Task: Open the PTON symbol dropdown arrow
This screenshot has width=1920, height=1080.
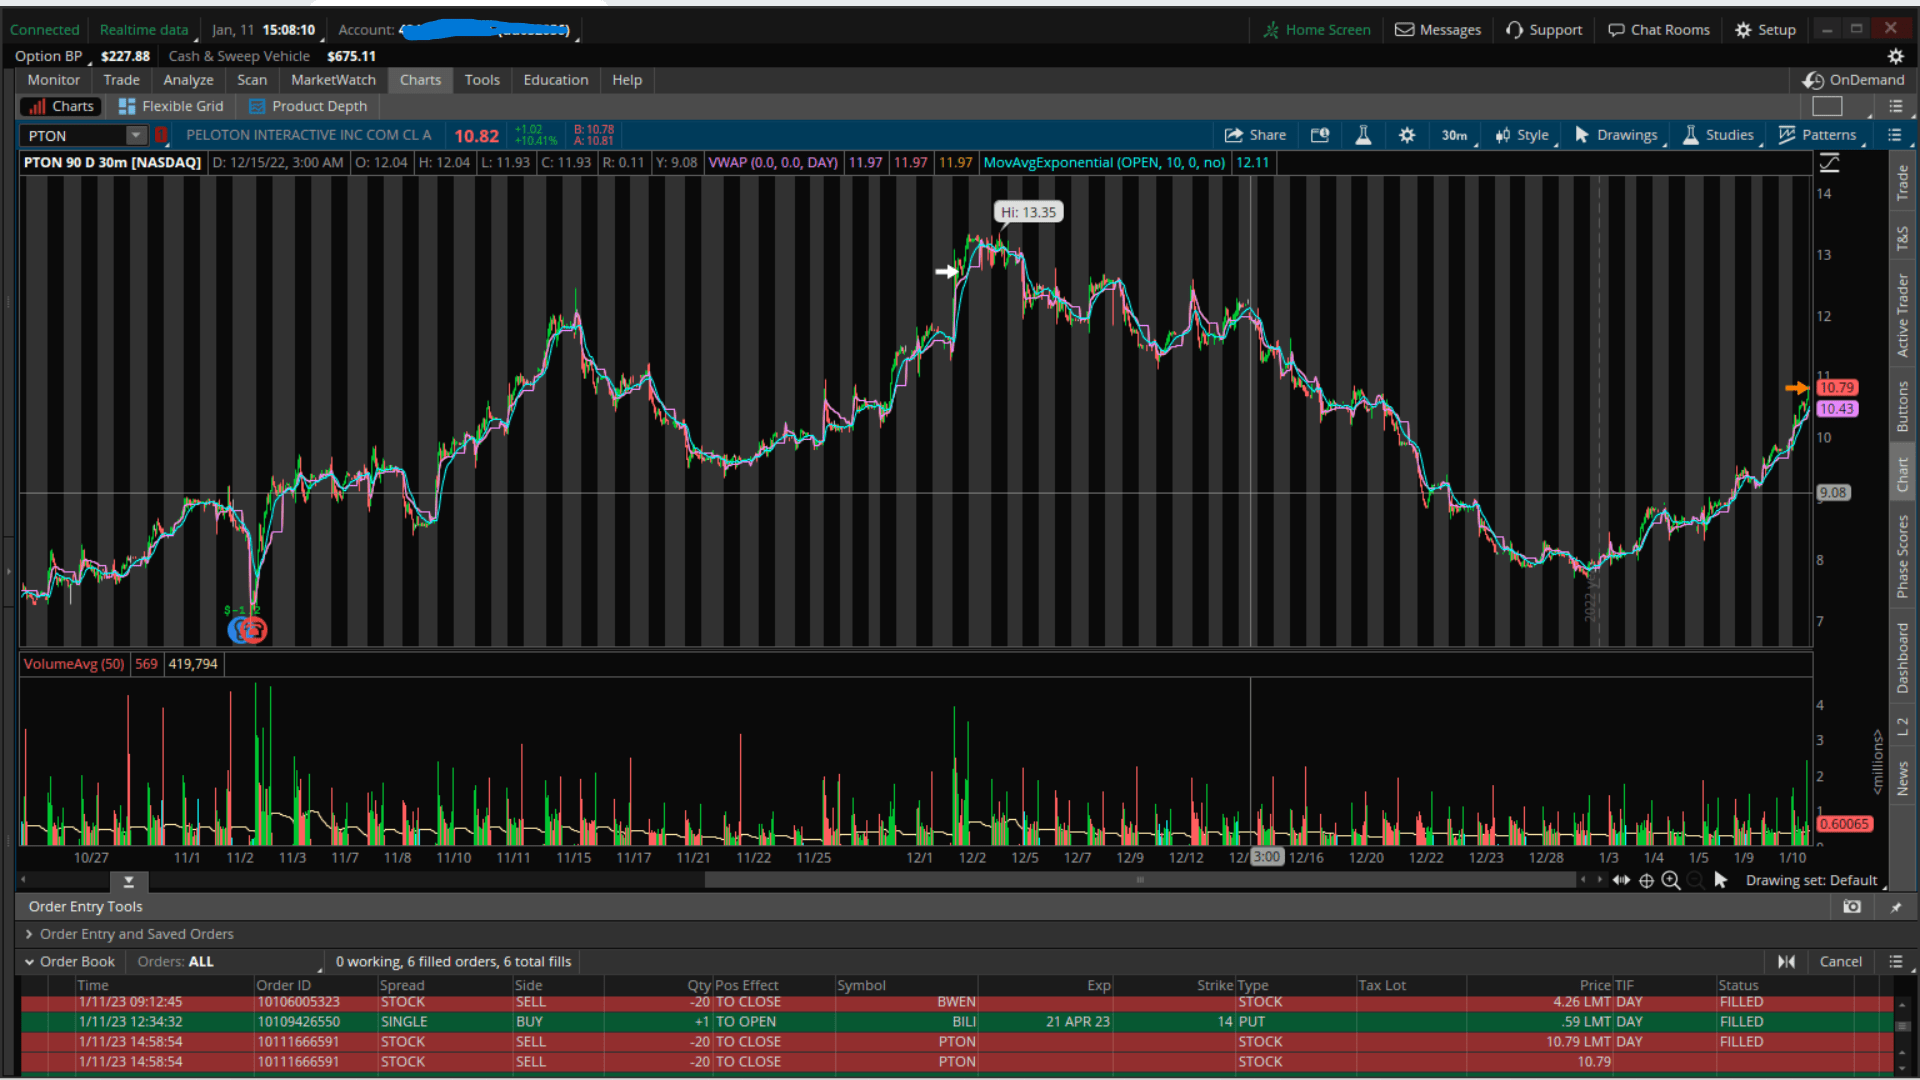Action: point(136,135)
